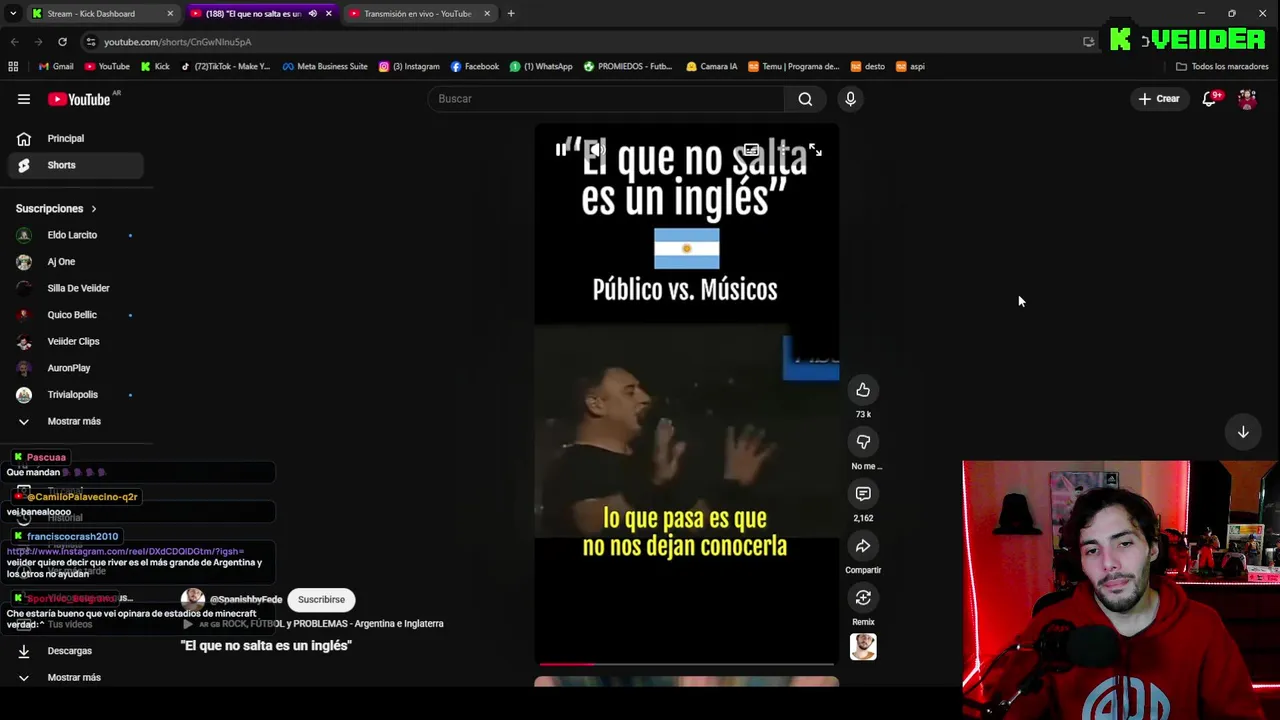Open the comments on this short
The image size is (1280, 720).
(x=863, y=494)
